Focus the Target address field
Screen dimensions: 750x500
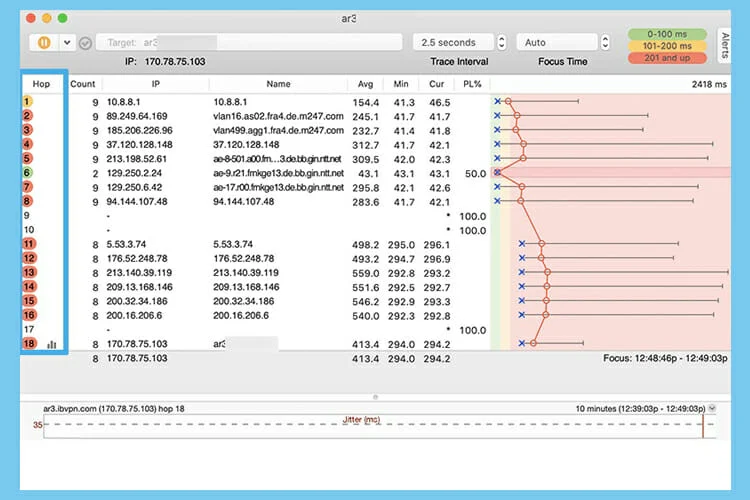click(x=249, y=43)
